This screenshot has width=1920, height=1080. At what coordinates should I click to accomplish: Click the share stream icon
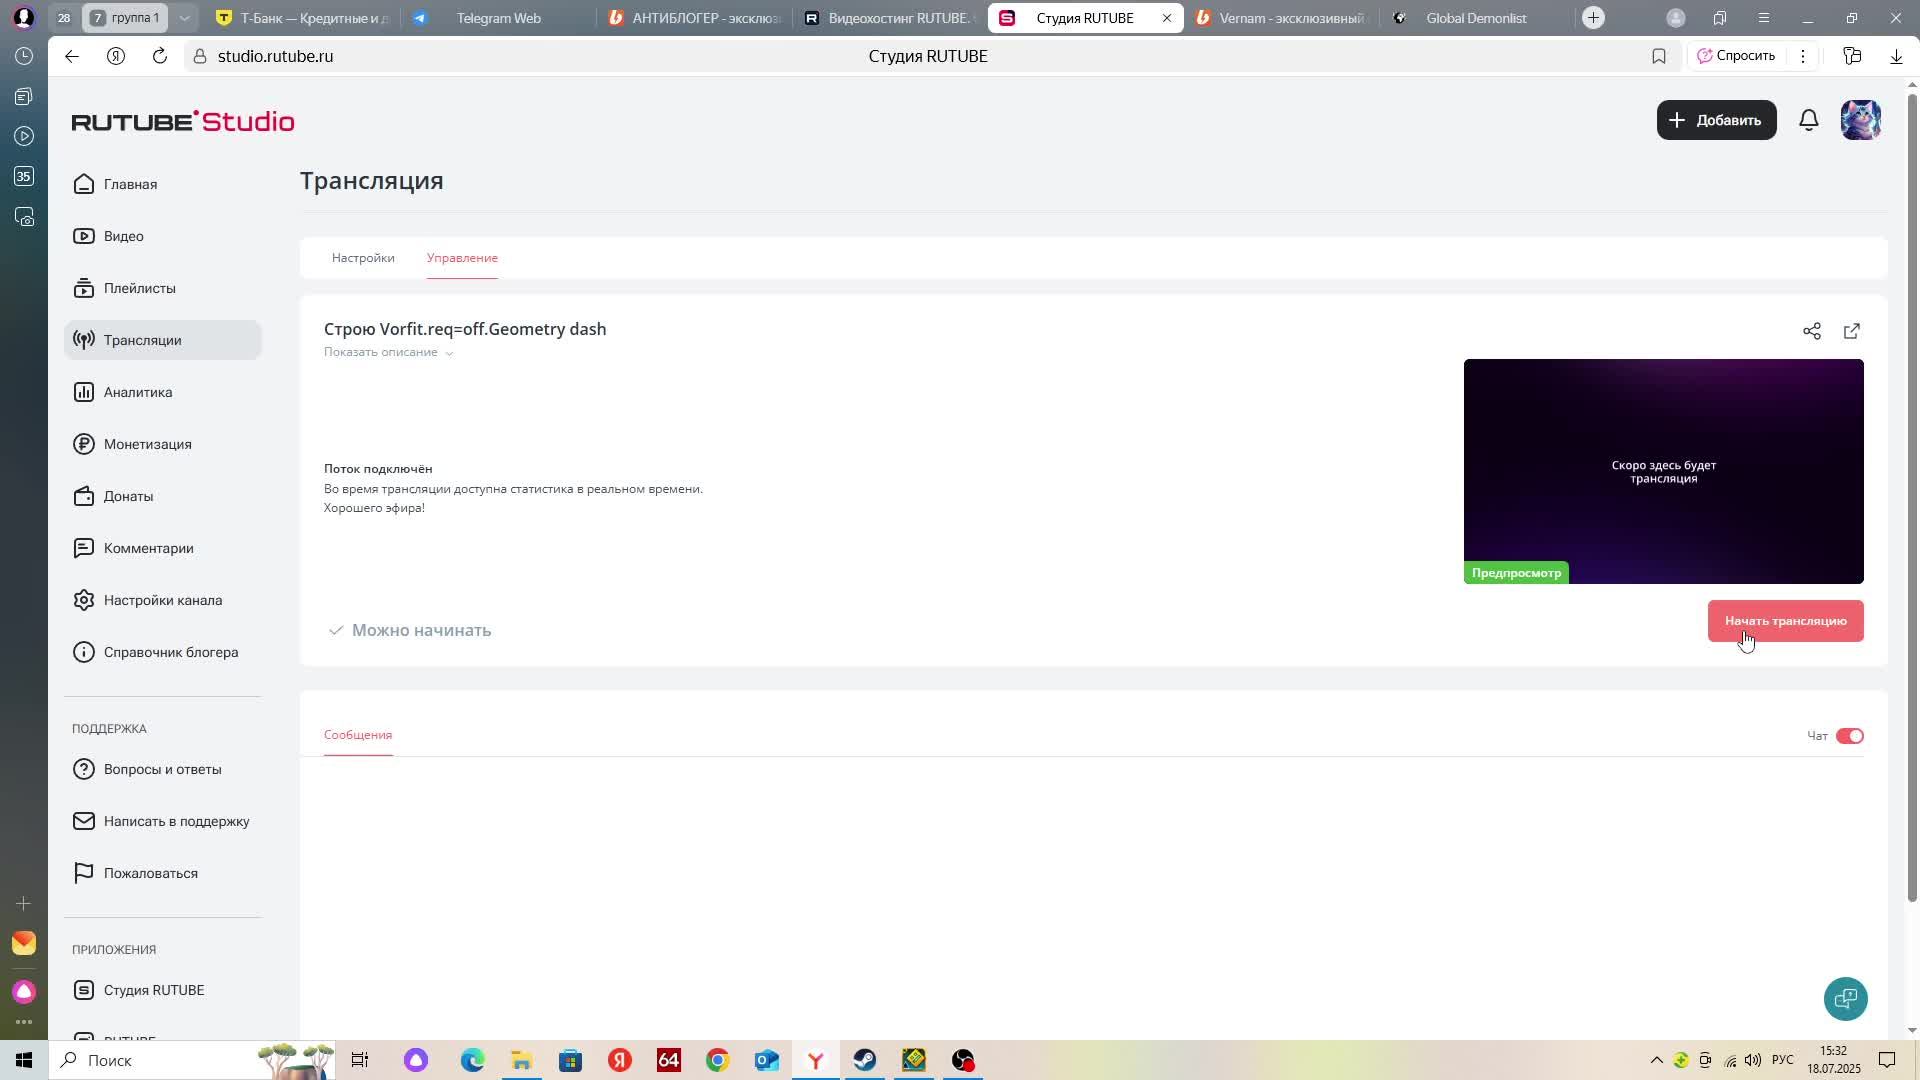[x=1811, y=331]
